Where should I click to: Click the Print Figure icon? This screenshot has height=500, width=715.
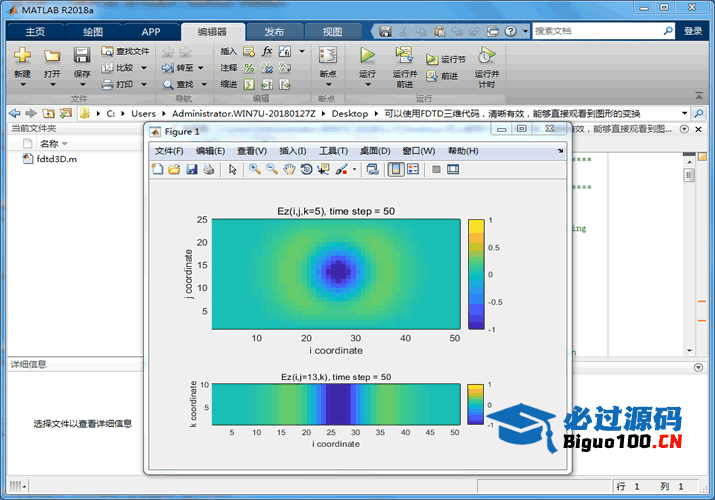click(x=208, y=170)
